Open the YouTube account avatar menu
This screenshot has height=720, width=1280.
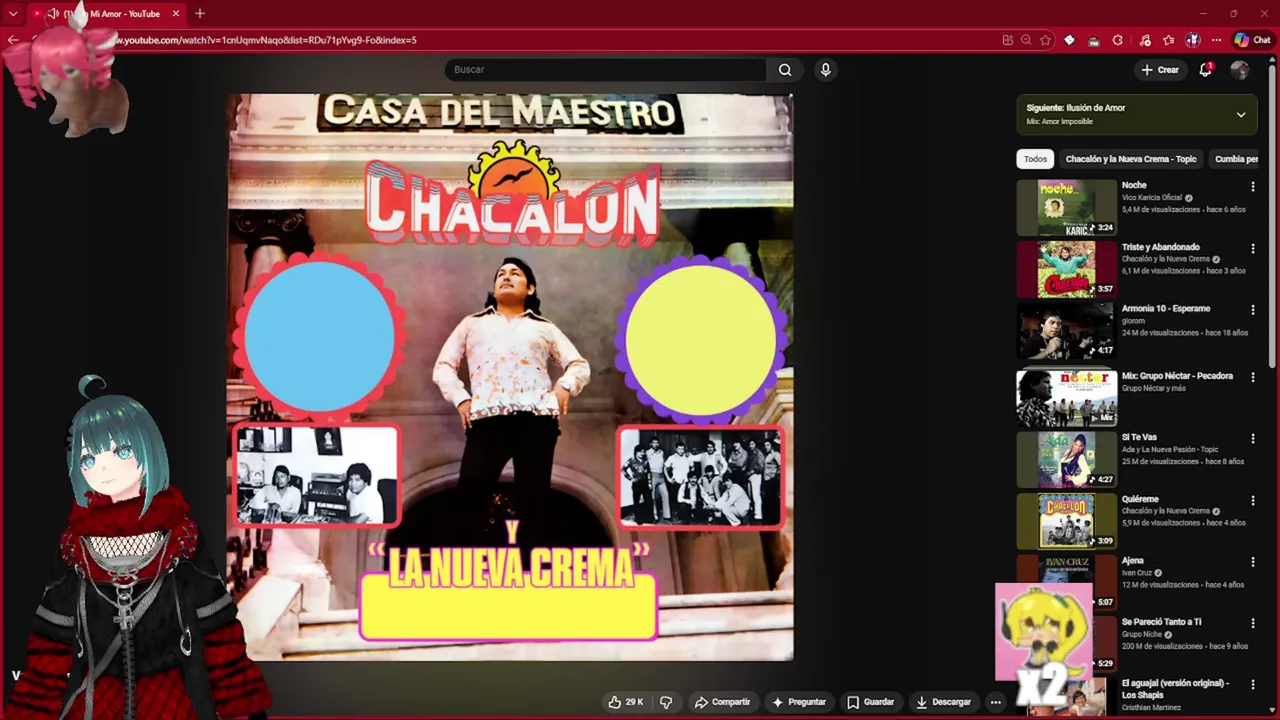pyautogui.click(x=1240, y=70)
